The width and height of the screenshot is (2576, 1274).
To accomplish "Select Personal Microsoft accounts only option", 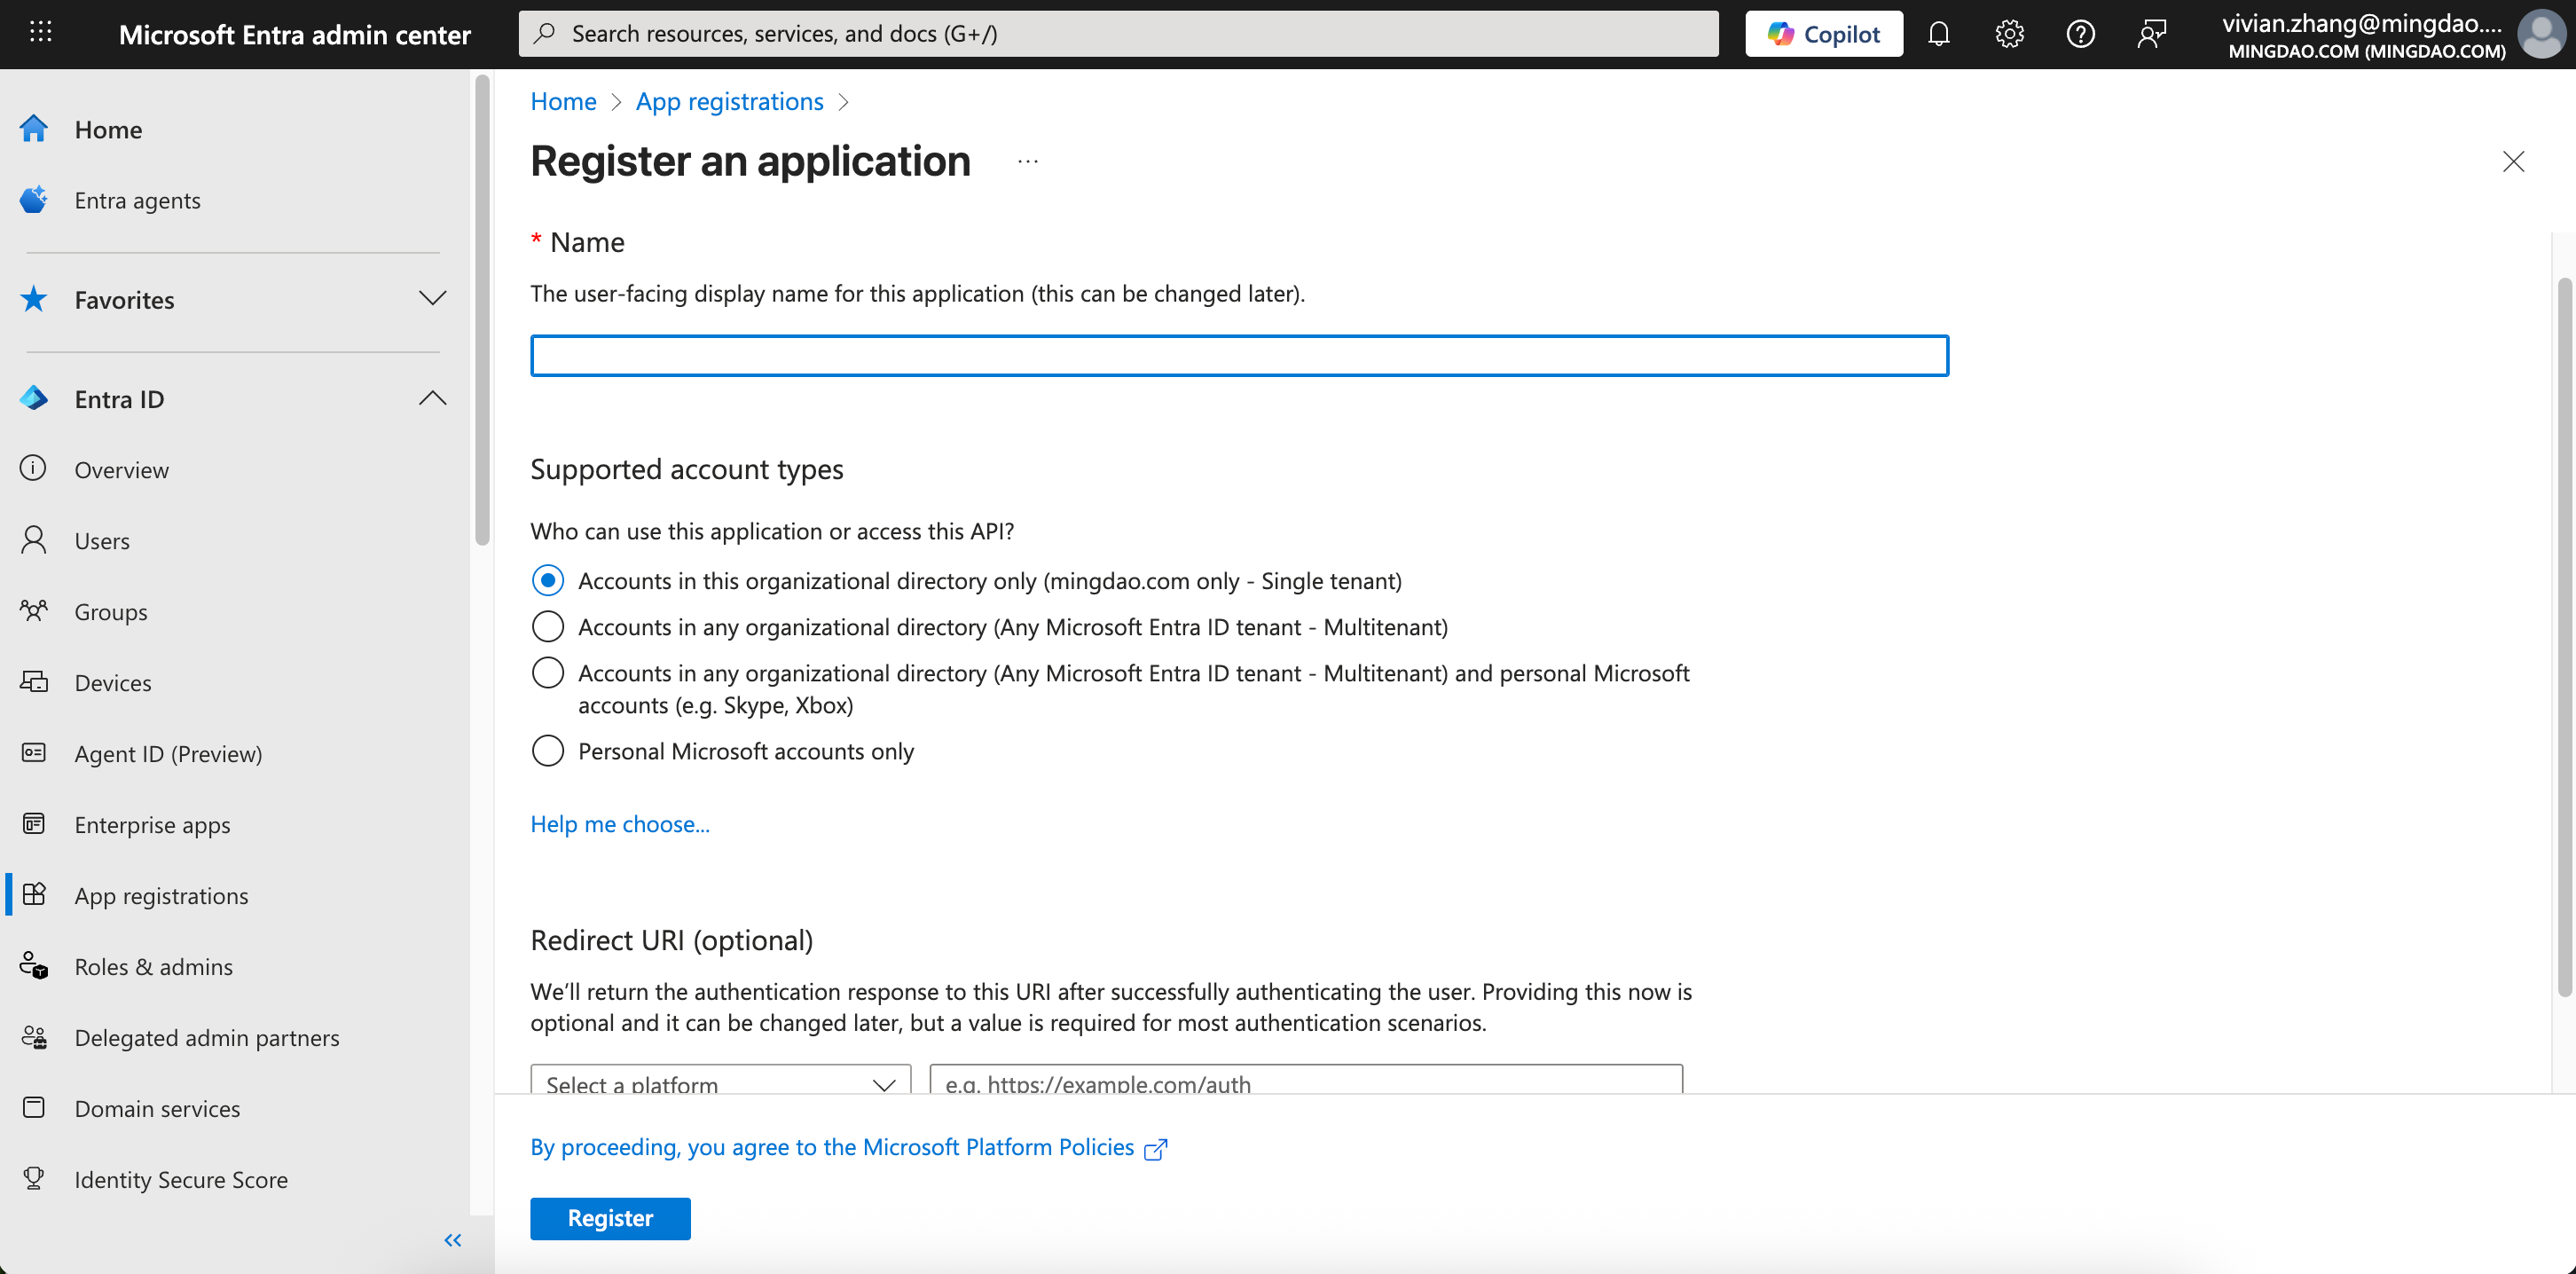I will [x=547, y=751].
